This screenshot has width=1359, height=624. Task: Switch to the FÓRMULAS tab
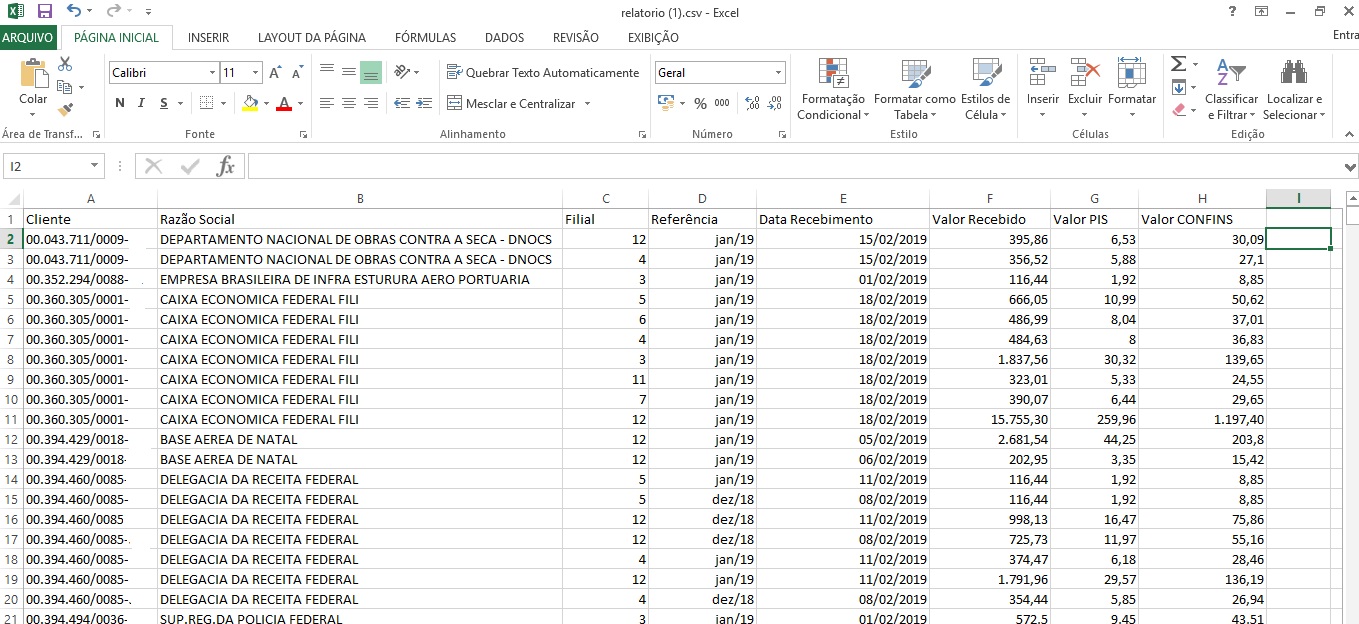click(x=425, y=38)
